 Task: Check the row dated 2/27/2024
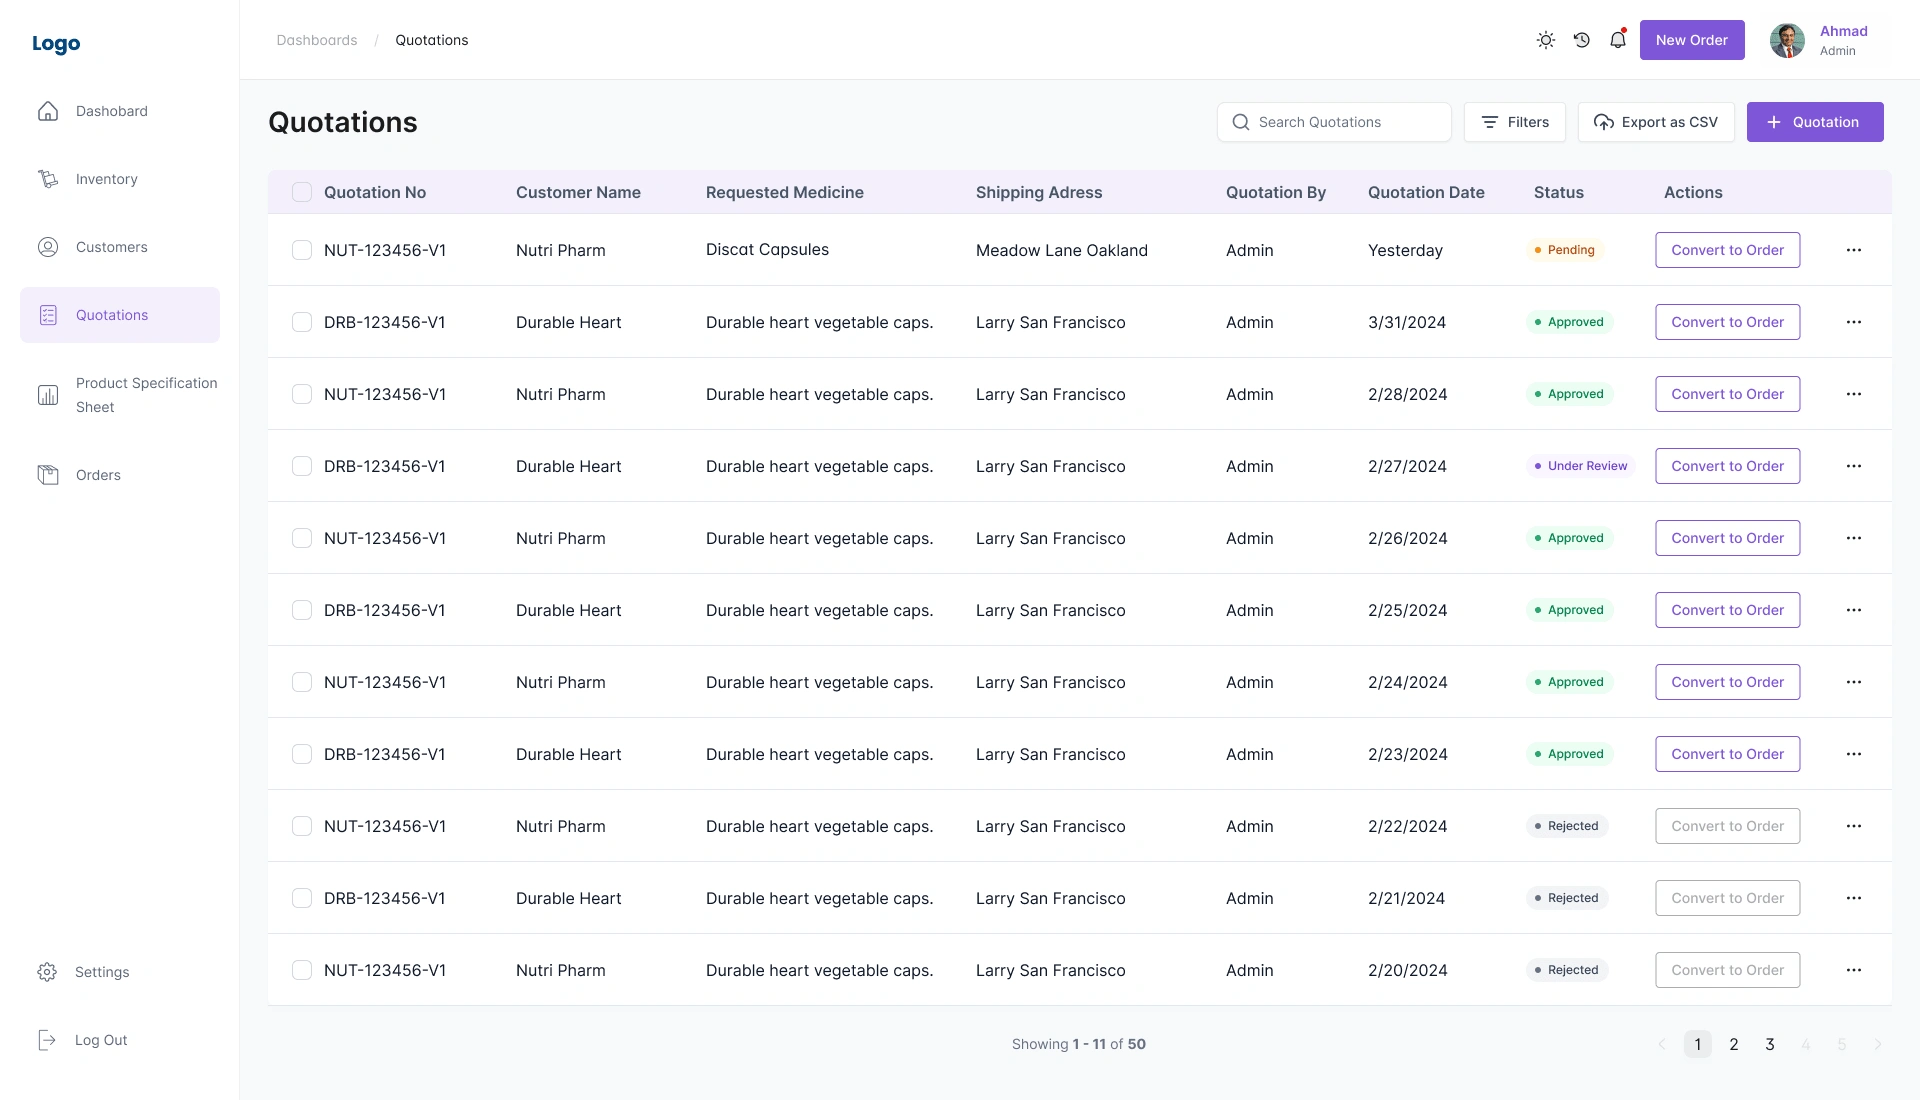pyautogui.click(x=302, y=466)
